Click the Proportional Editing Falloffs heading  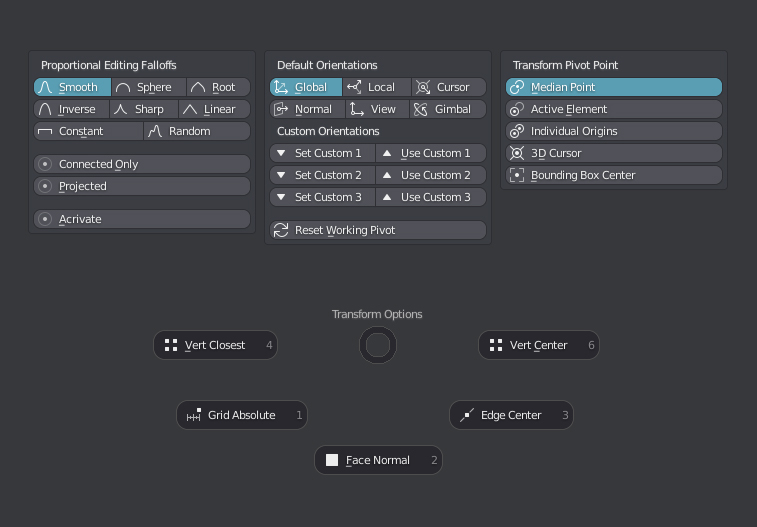pos(109,65)
